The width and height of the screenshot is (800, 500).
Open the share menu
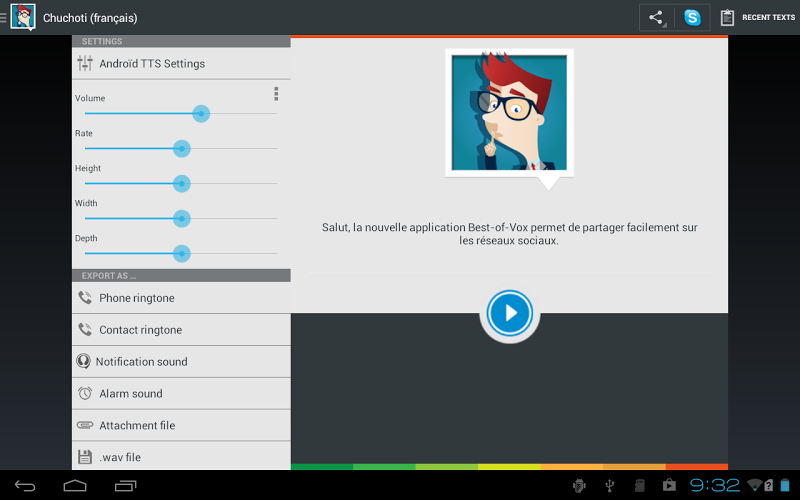coord(657,18)
